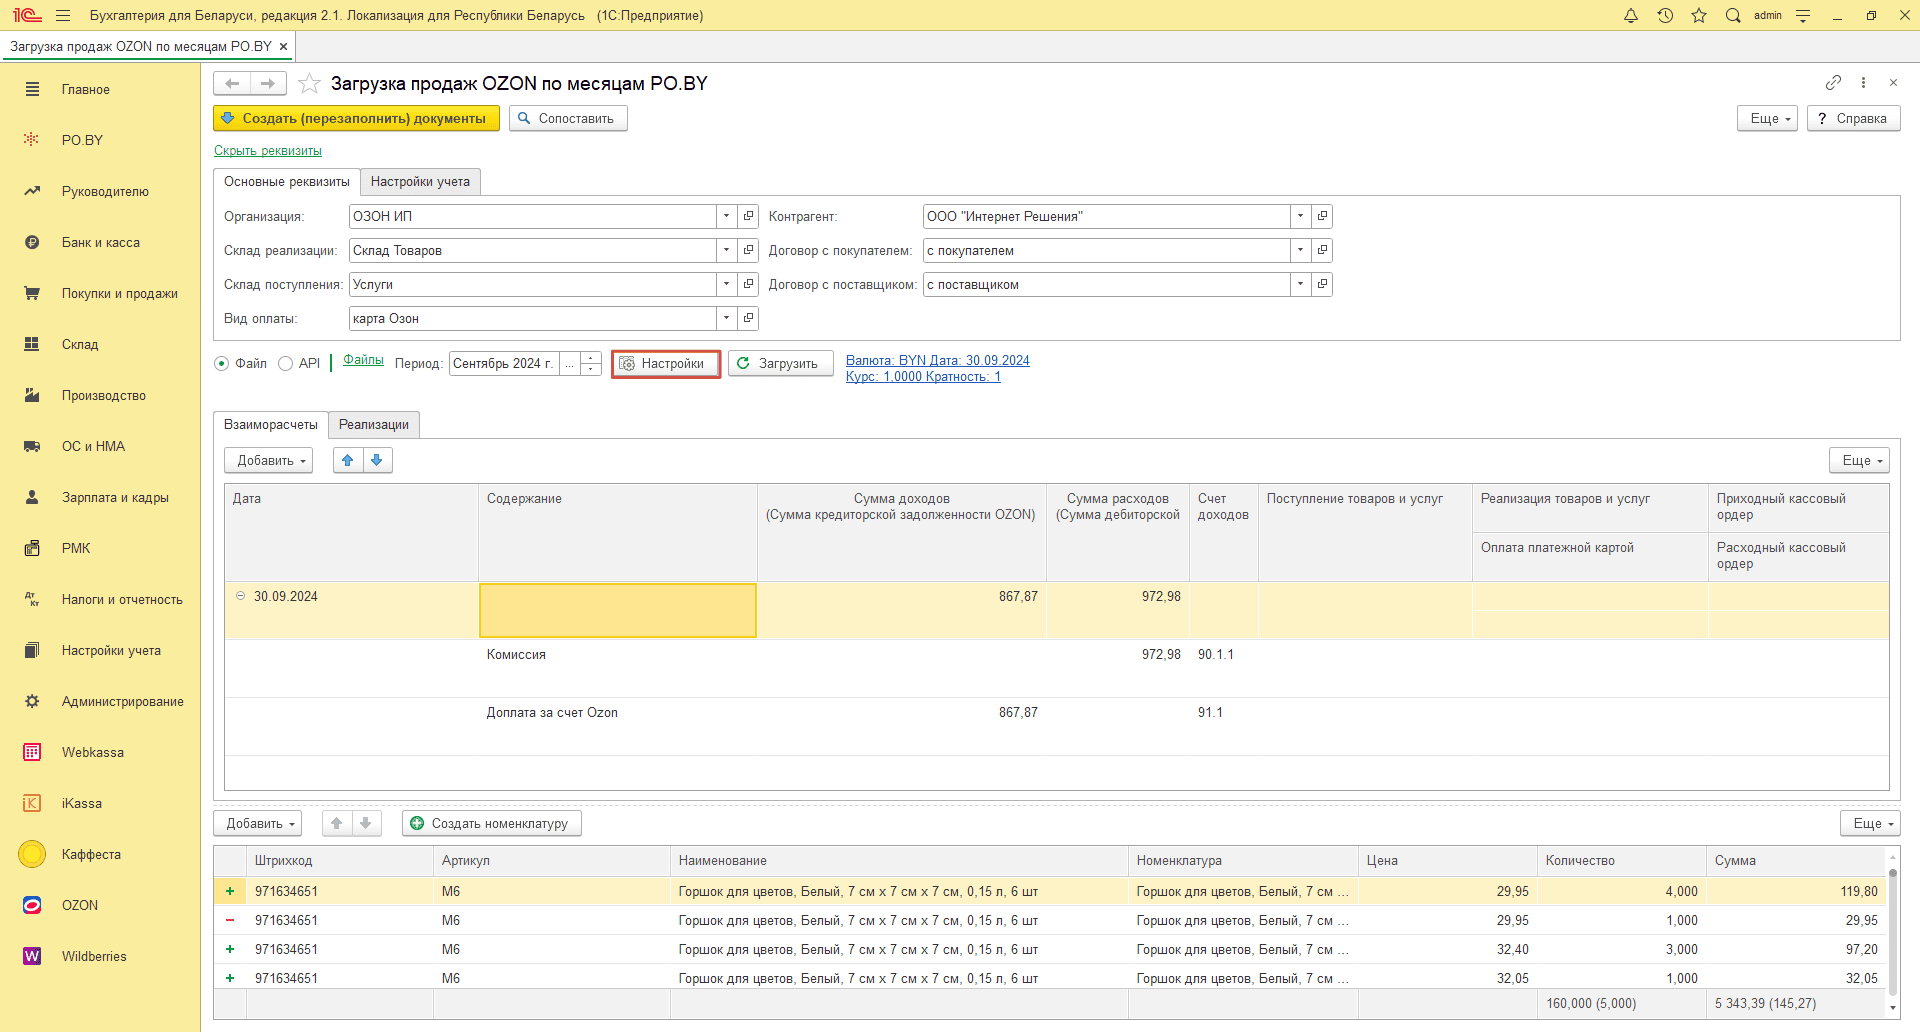Screen dimensions: 1920x1032
Task: Open the Главное section in sidebar
Action: click(x=86, y=89)
